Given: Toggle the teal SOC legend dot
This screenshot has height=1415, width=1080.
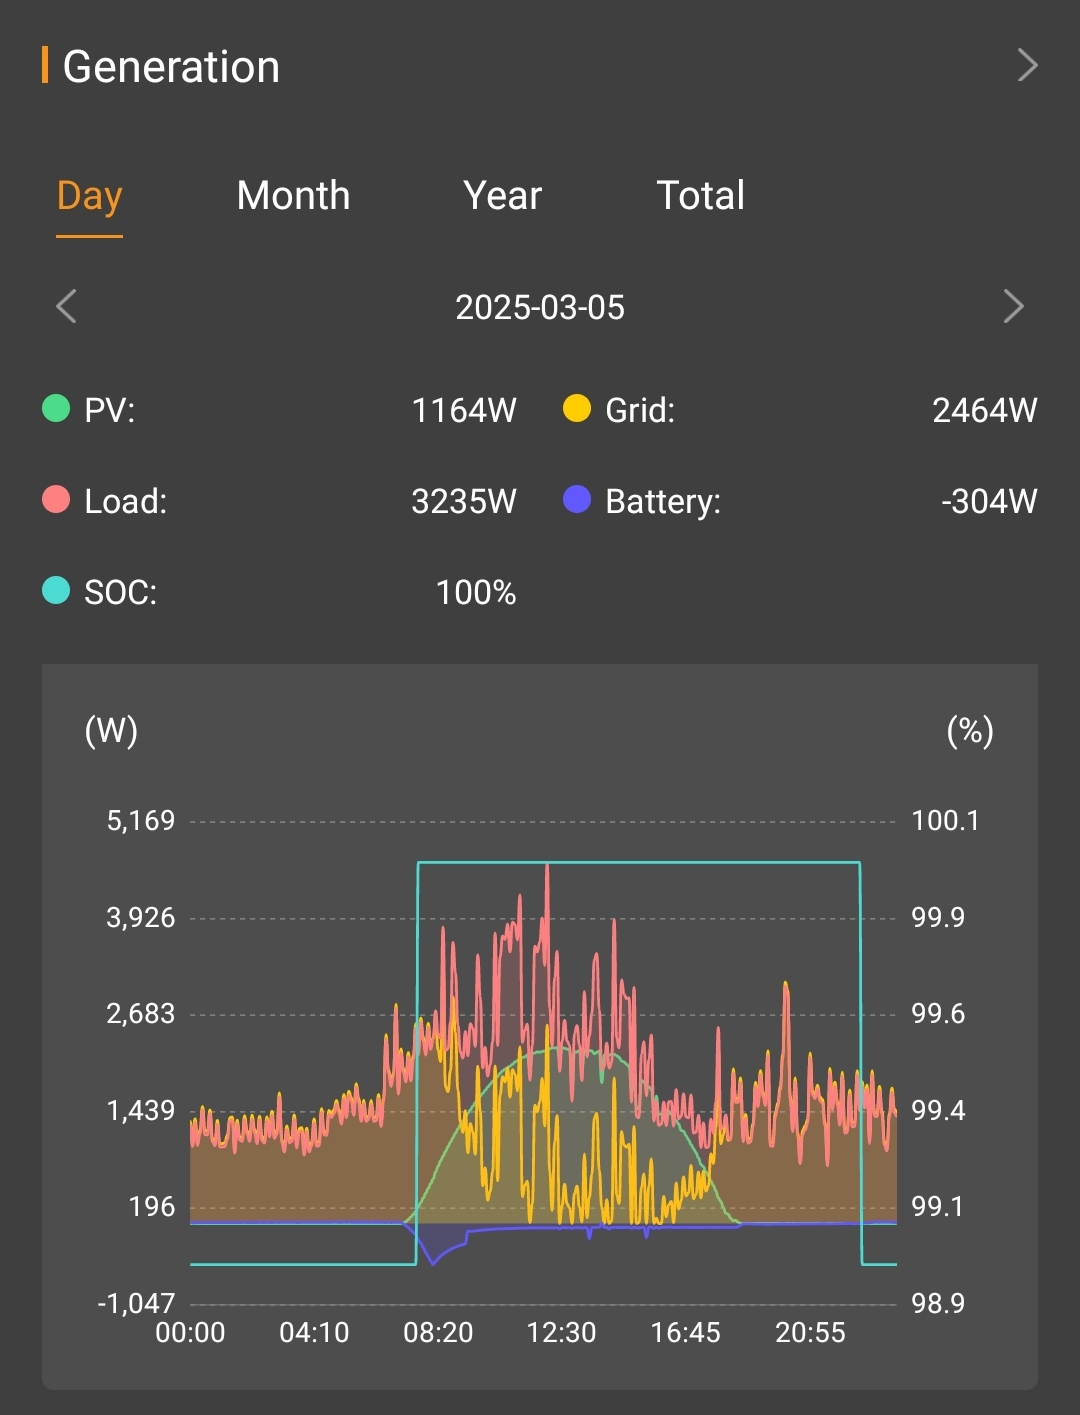Looking at the screenshot, I should point(56,591).
